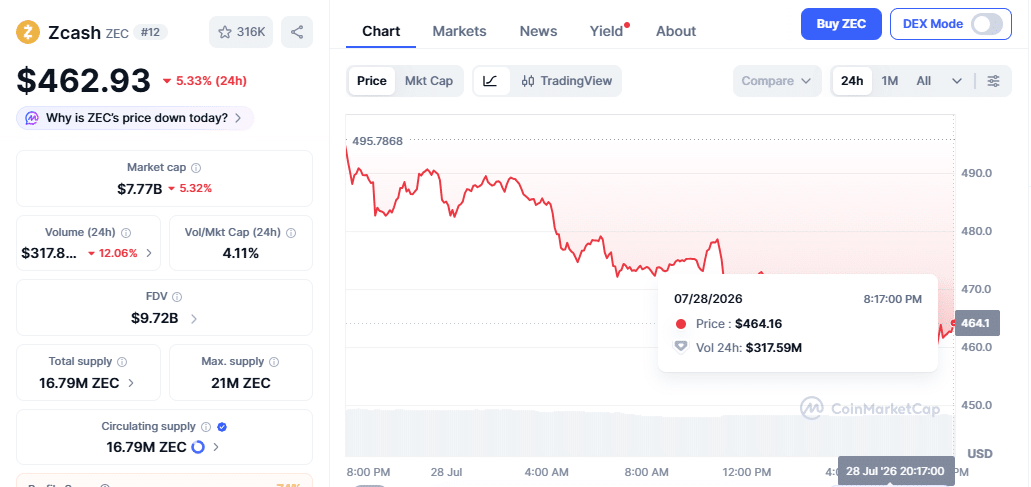
Task: Click the Buy ZEC button
Action: 841,24
